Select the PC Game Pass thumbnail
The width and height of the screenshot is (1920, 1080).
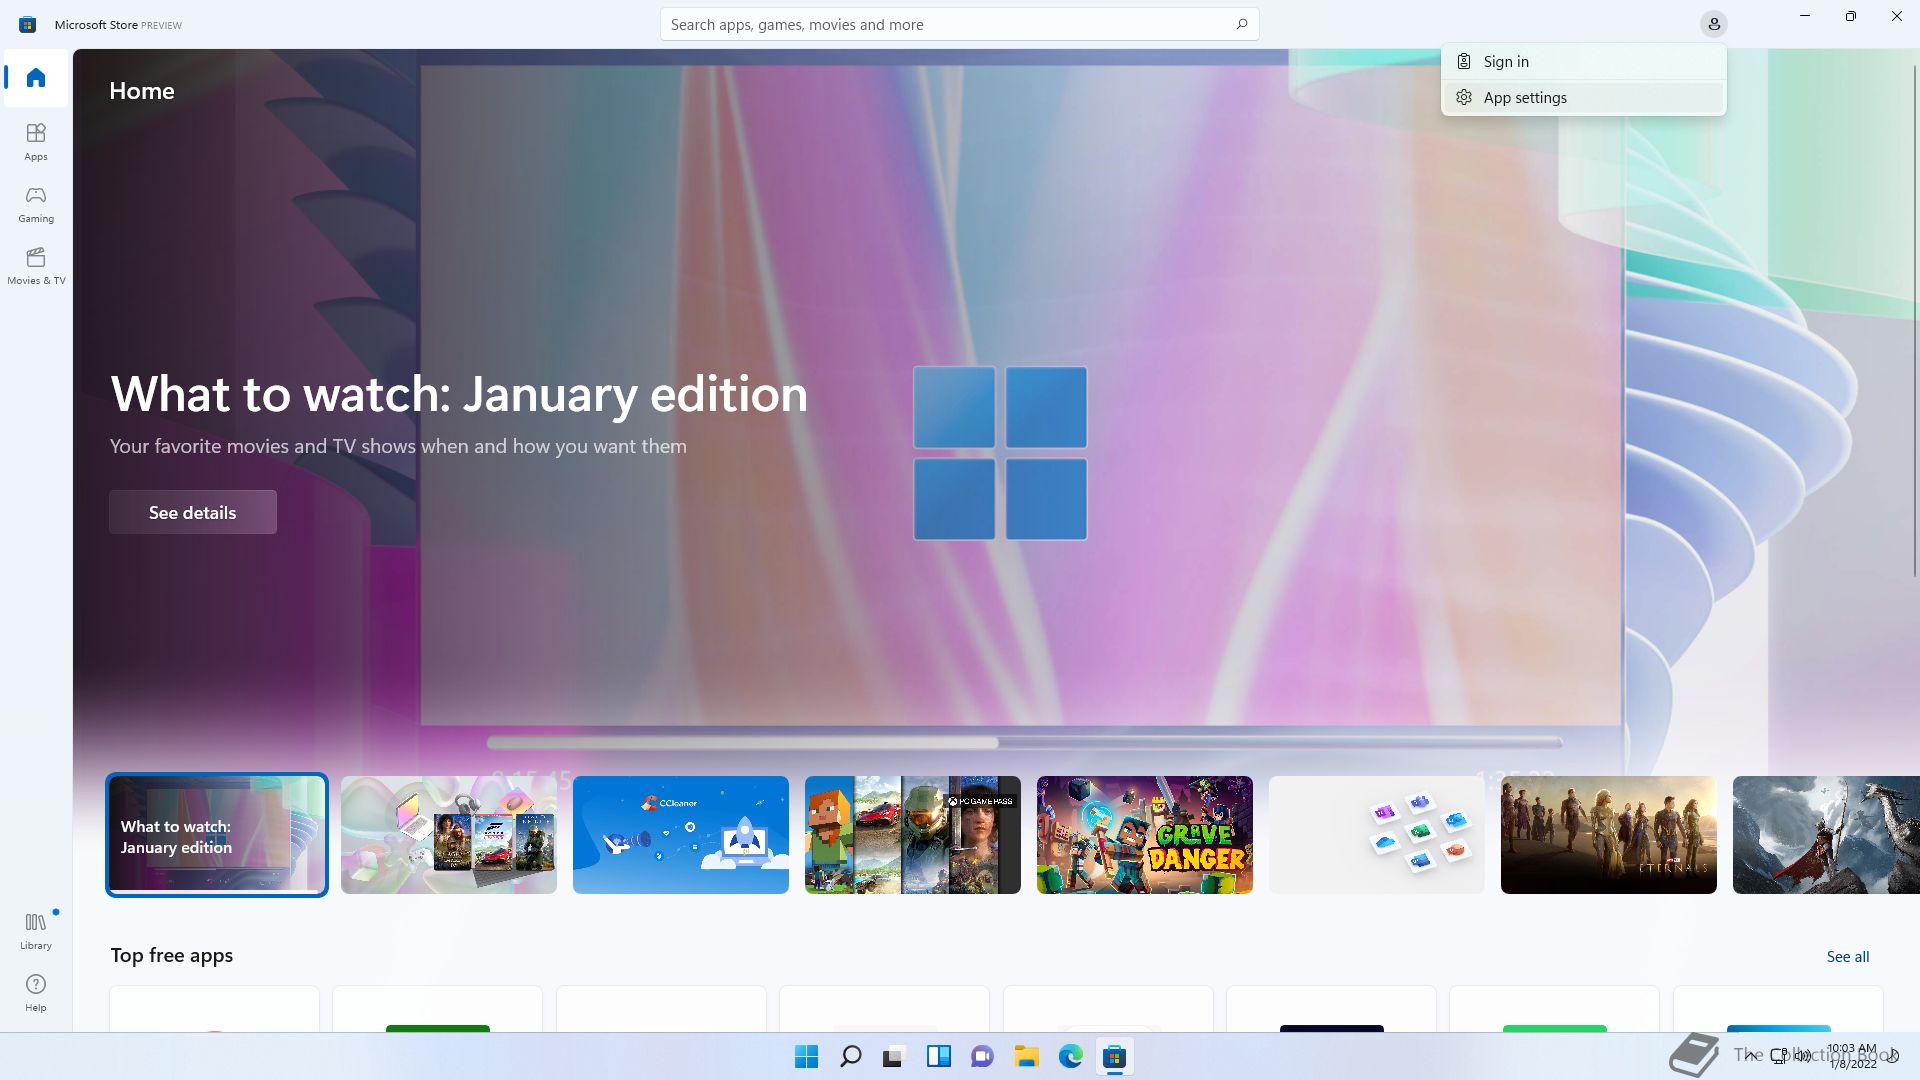click(x=913, y=835)
